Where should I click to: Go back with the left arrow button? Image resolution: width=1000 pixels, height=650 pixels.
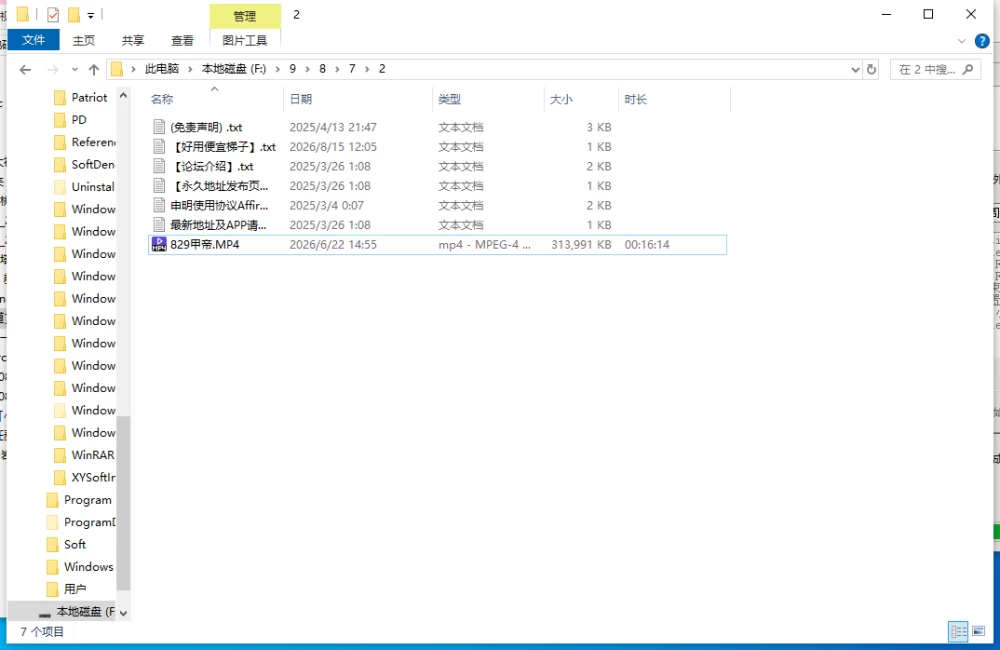(25, 70)
